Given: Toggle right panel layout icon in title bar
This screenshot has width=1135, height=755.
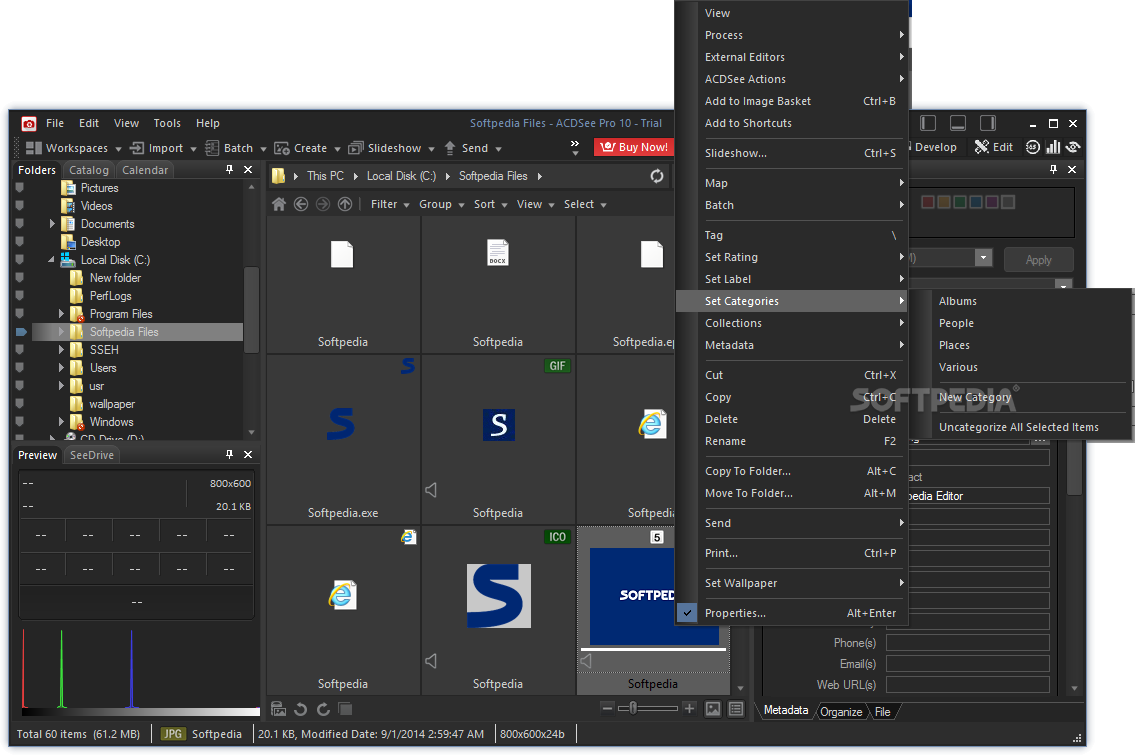Looking at the screenshot, I should 988,123.
